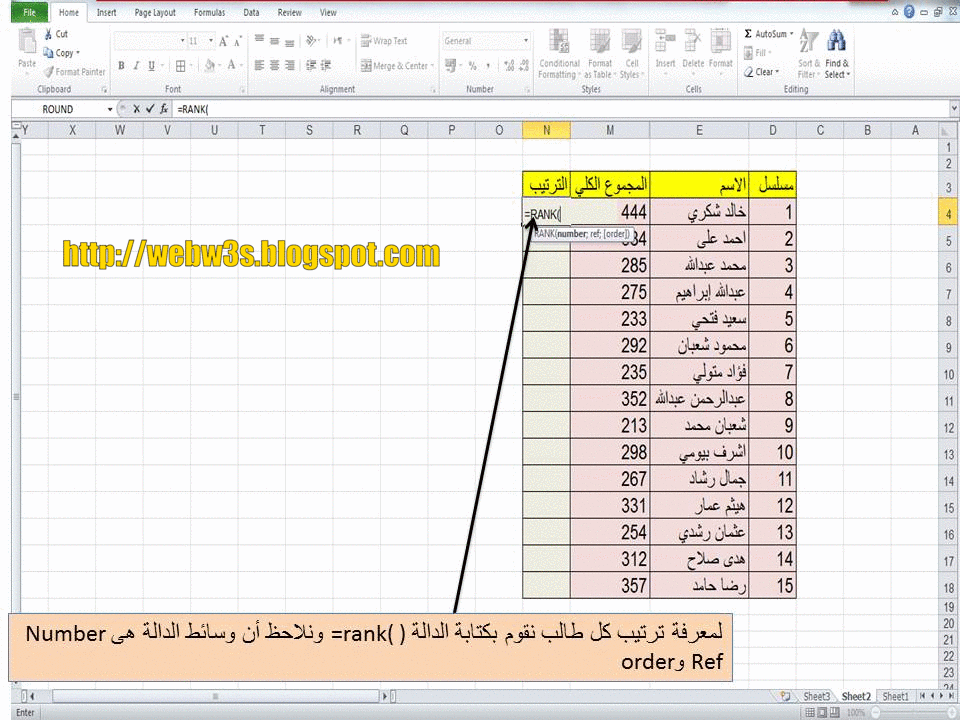Click the 'number' argument in RANK tooltip
The width and height of the screenshot is (960, 720).
pos(571,233)
